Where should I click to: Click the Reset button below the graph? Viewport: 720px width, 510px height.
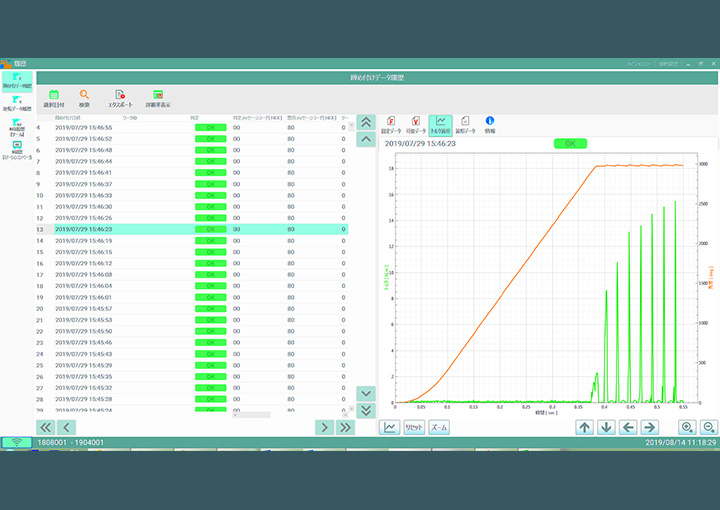[414, 427]
